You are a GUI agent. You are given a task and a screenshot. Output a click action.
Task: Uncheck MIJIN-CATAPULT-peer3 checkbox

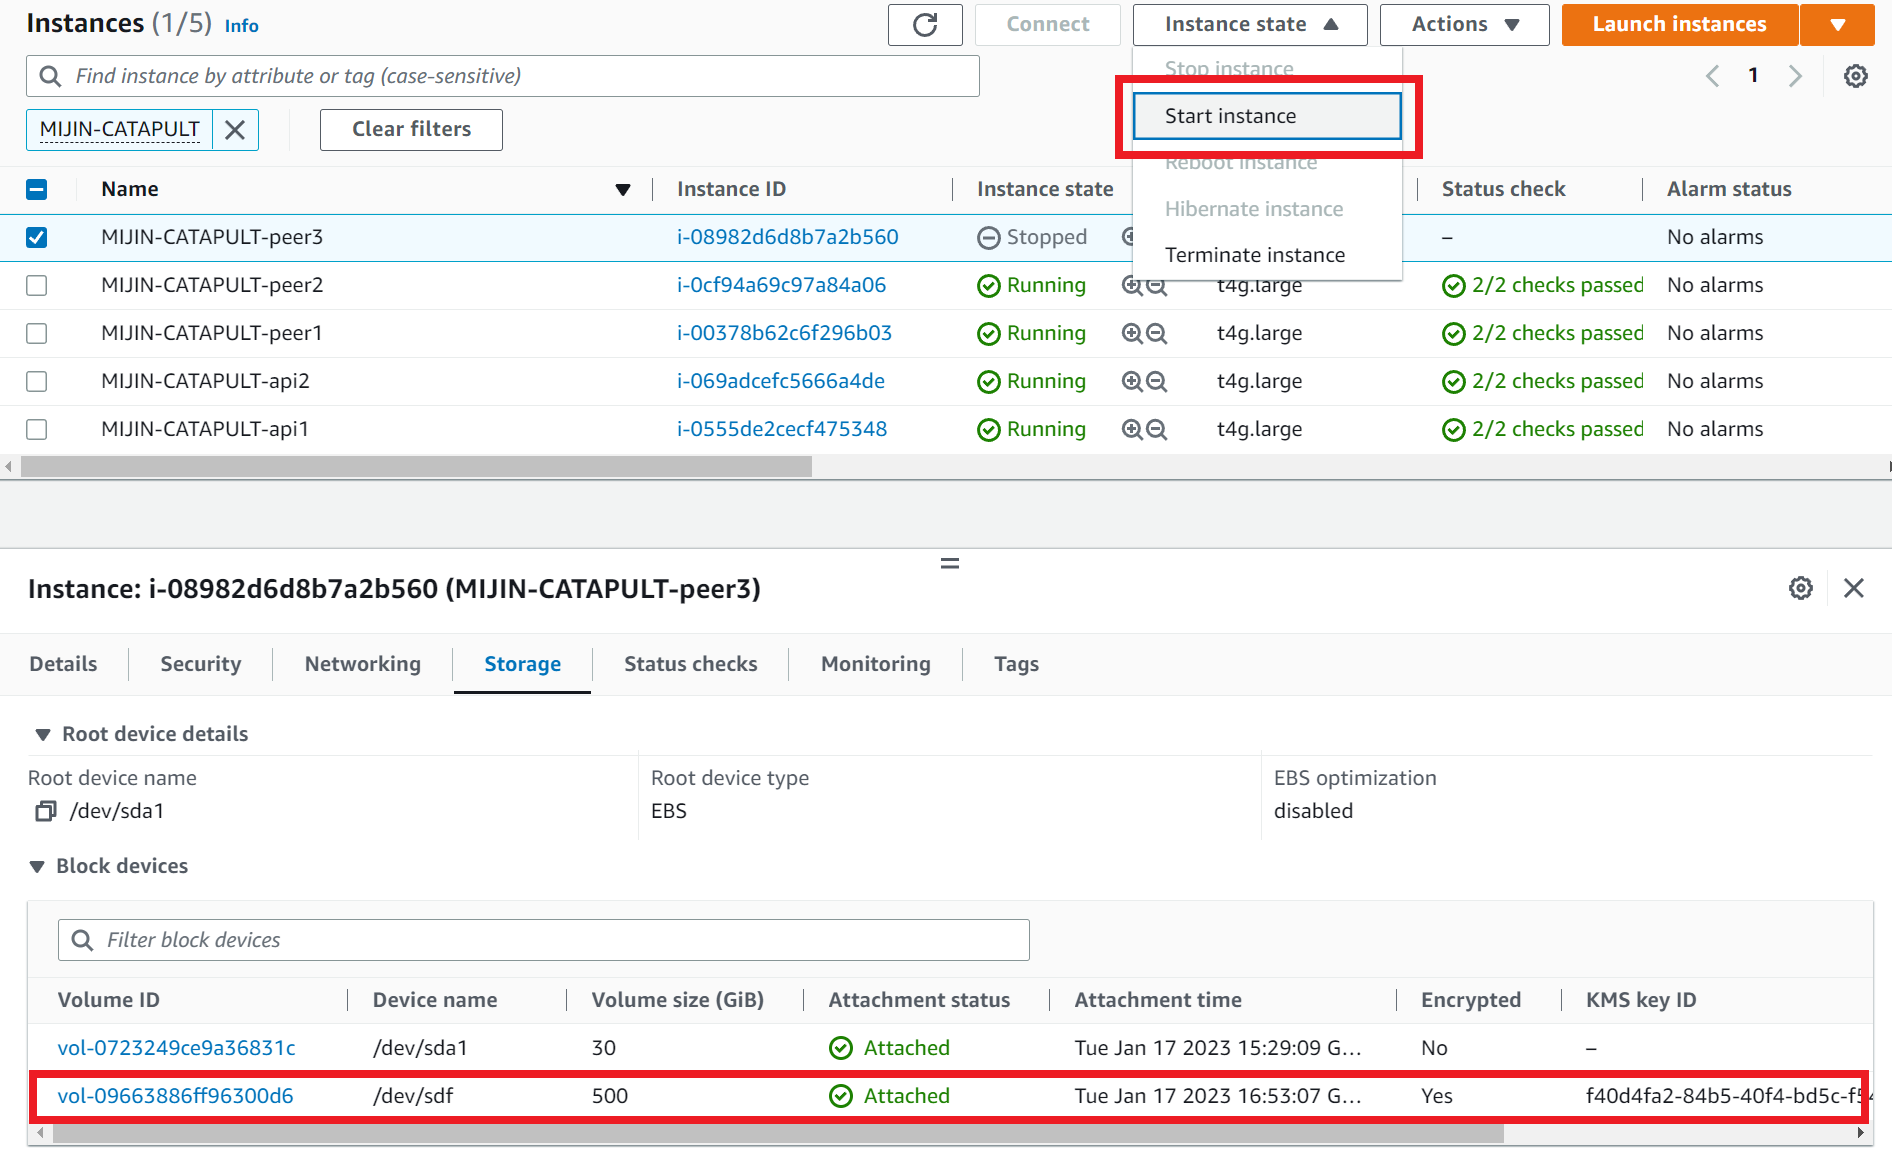click(37, 237)
